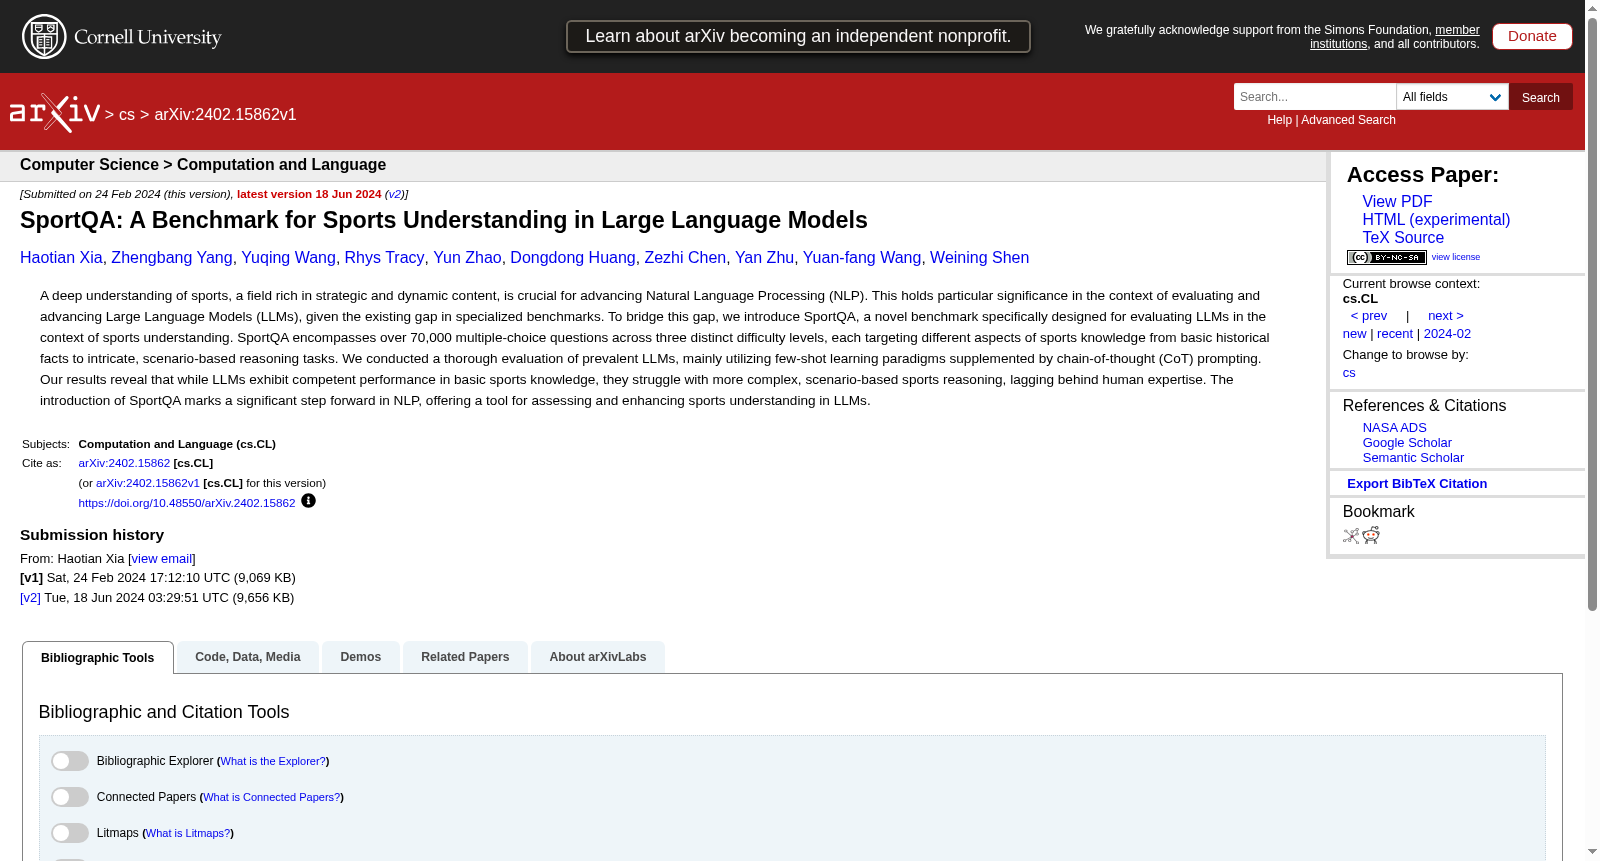1600x861 pixels.
Task: Turn on Litmaps toggle
Action: pyautogui.click(x=70, y=833)
